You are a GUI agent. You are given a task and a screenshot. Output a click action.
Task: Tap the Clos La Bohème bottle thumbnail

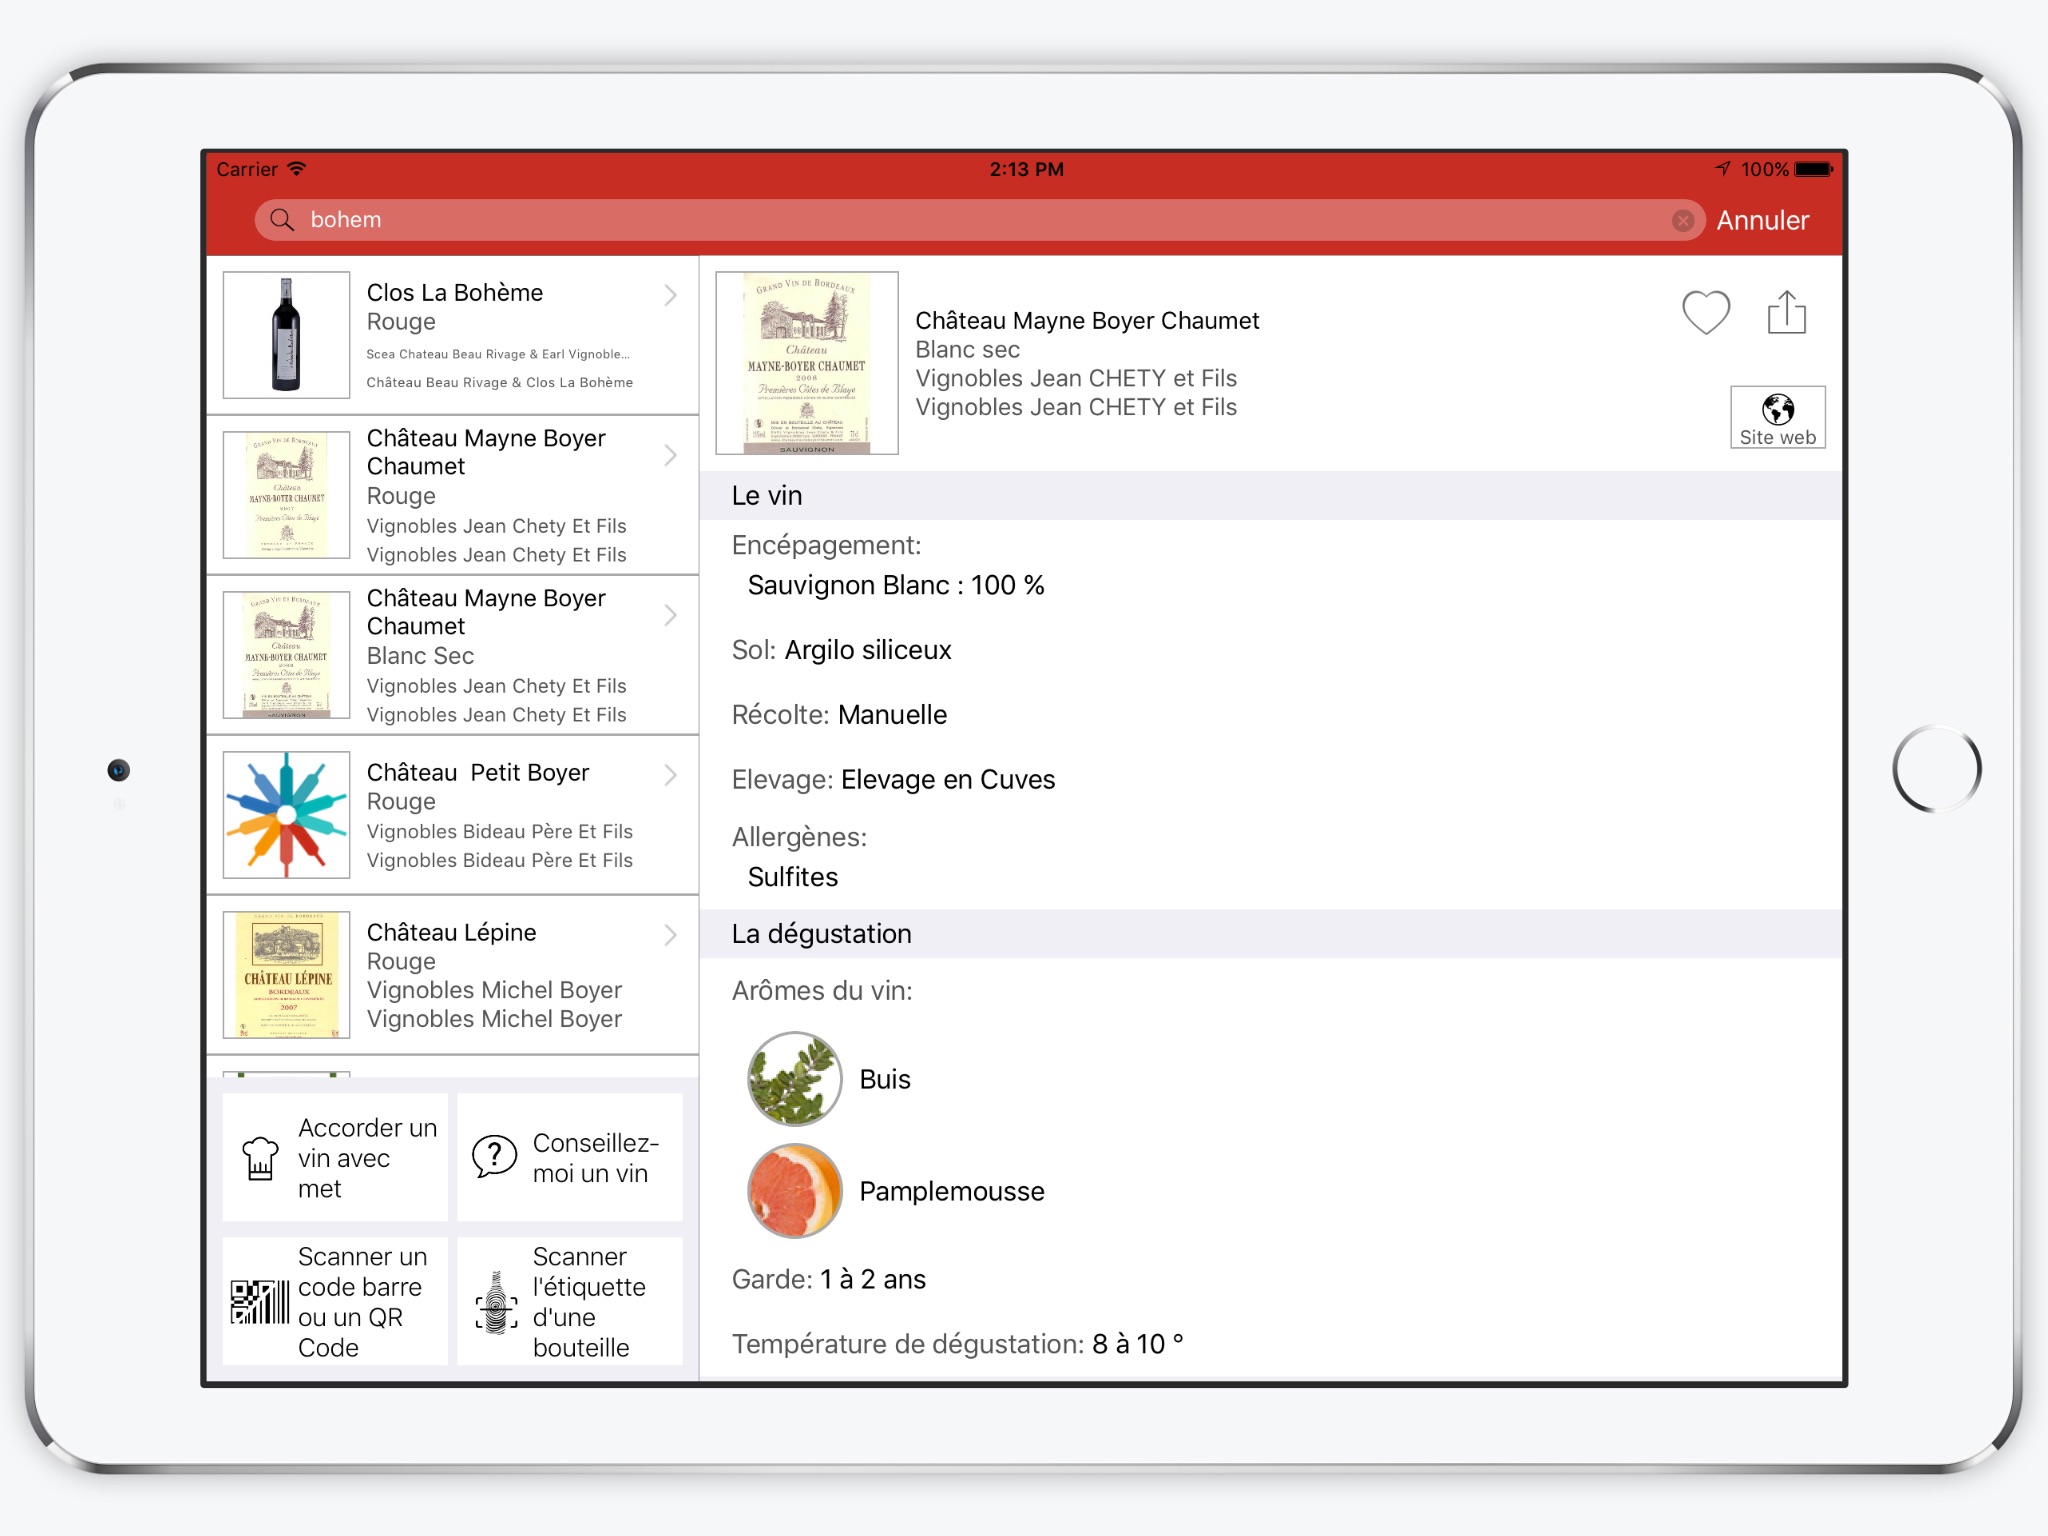pyautogui.click(x=286, y=335)
